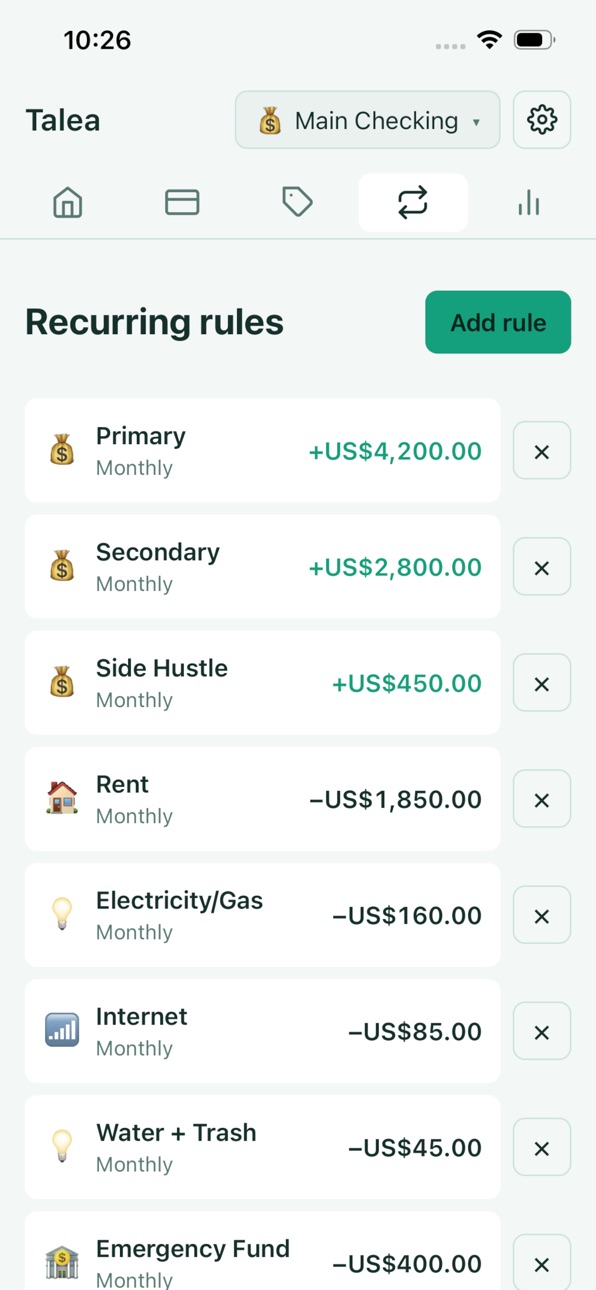
Task: Open the tag categories tab
Action: tap(297, 203)
